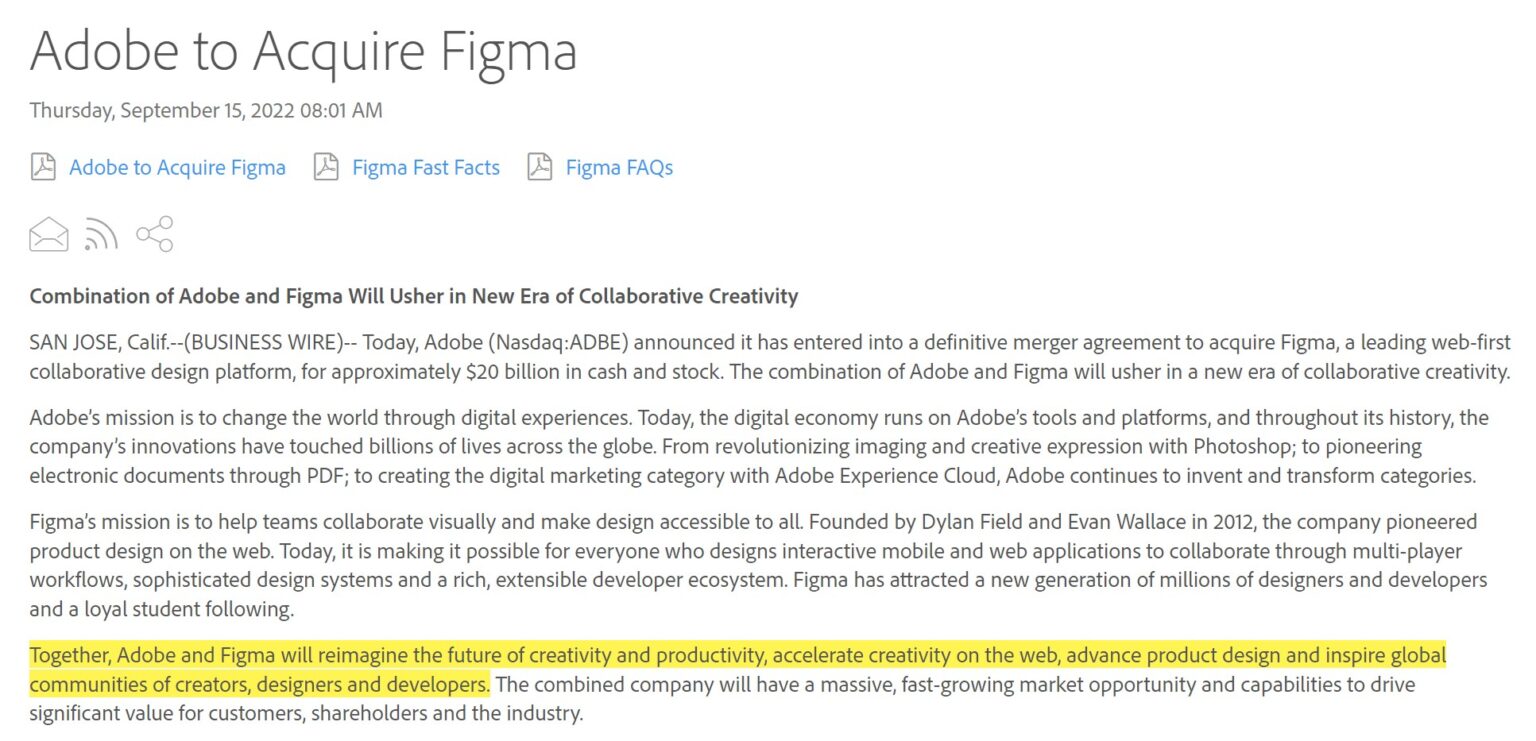Click the rightmost PDF icon in the row

click(x=540, y=167)
